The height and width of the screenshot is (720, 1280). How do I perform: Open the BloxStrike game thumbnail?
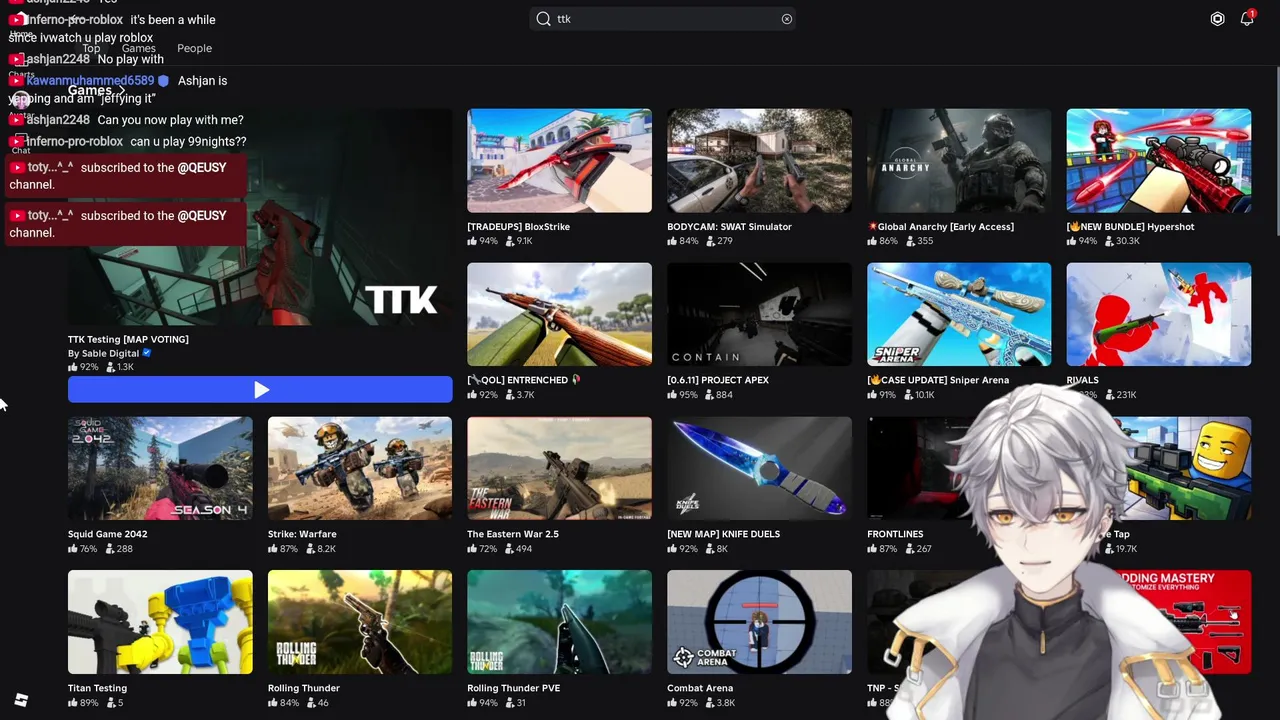coord(559,161)
